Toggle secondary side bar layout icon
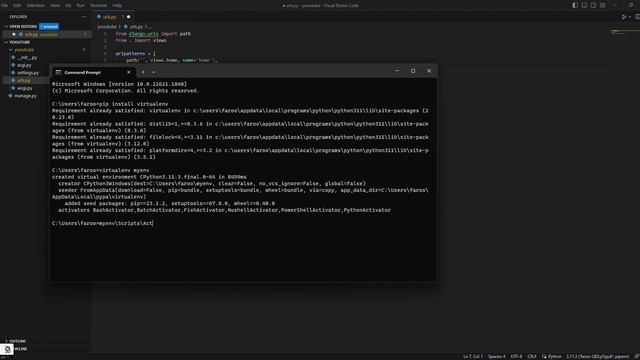Image resolution: width=640 pixels, height=360 pixels. point(593,5)
